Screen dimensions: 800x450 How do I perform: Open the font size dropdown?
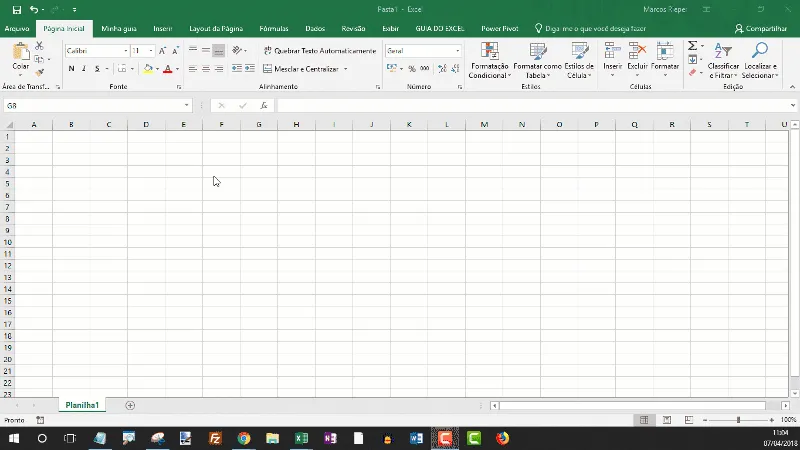tap(151, 51)
